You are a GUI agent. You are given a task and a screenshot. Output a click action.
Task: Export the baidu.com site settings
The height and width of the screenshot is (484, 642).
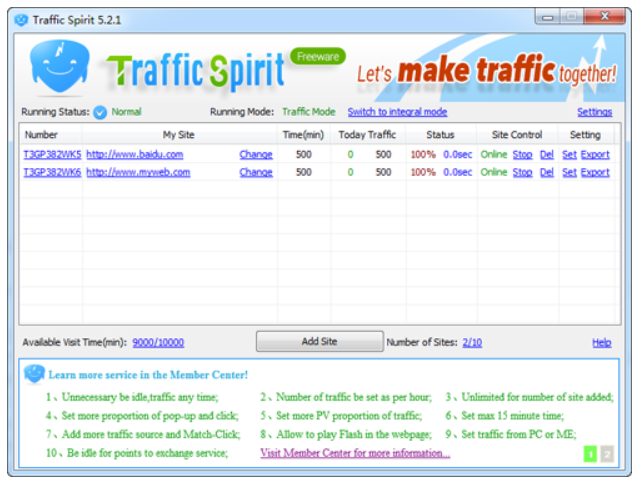pos(595,154)
